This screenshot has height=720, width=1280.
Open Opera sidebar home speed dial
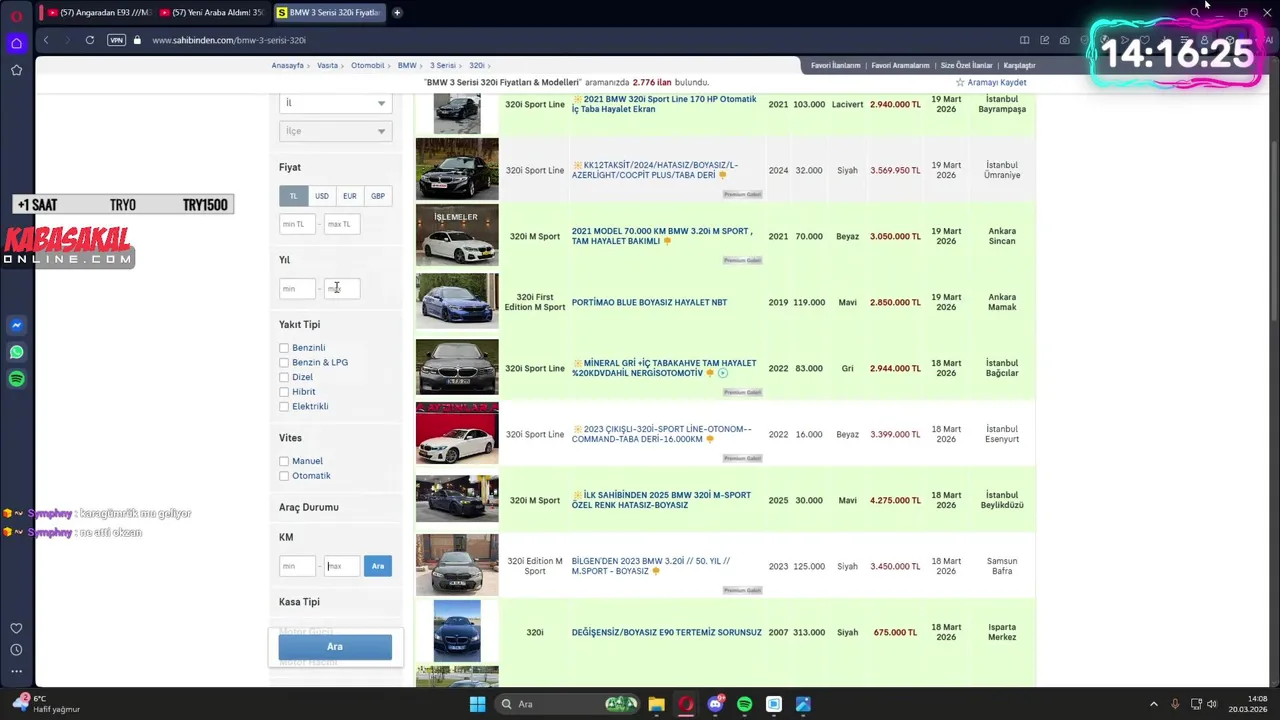16,43
